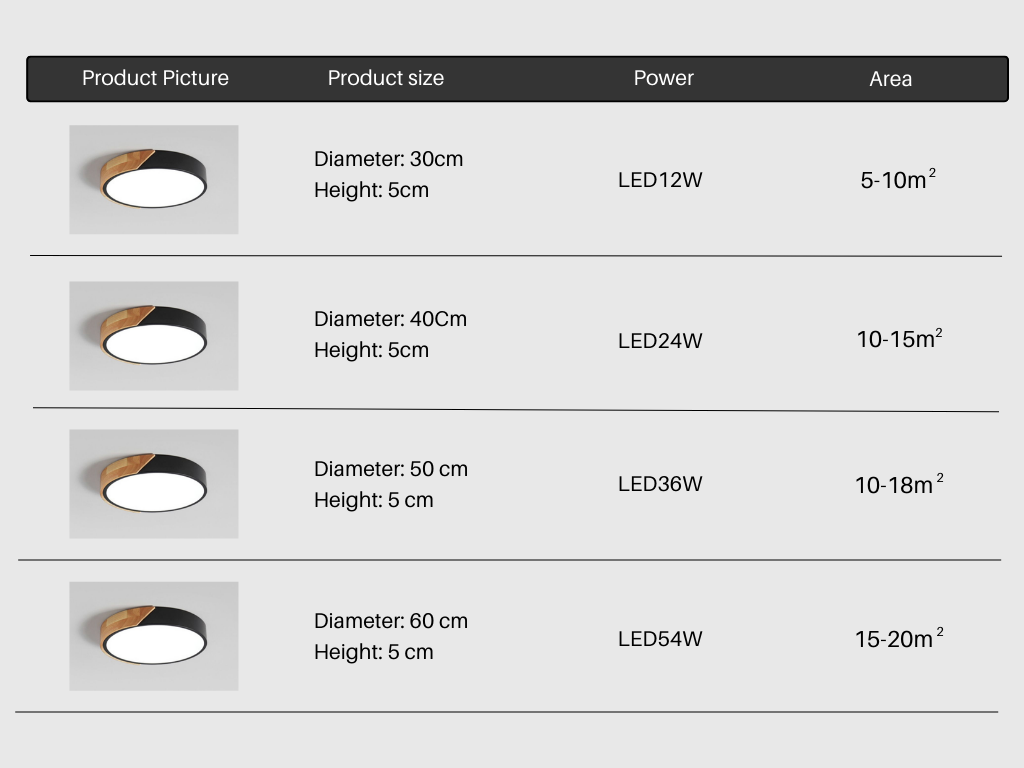Image resolution: width=1024 pixels, height=768 pixels.
Task: Click the LED12W power value
Action: point(660,181)
